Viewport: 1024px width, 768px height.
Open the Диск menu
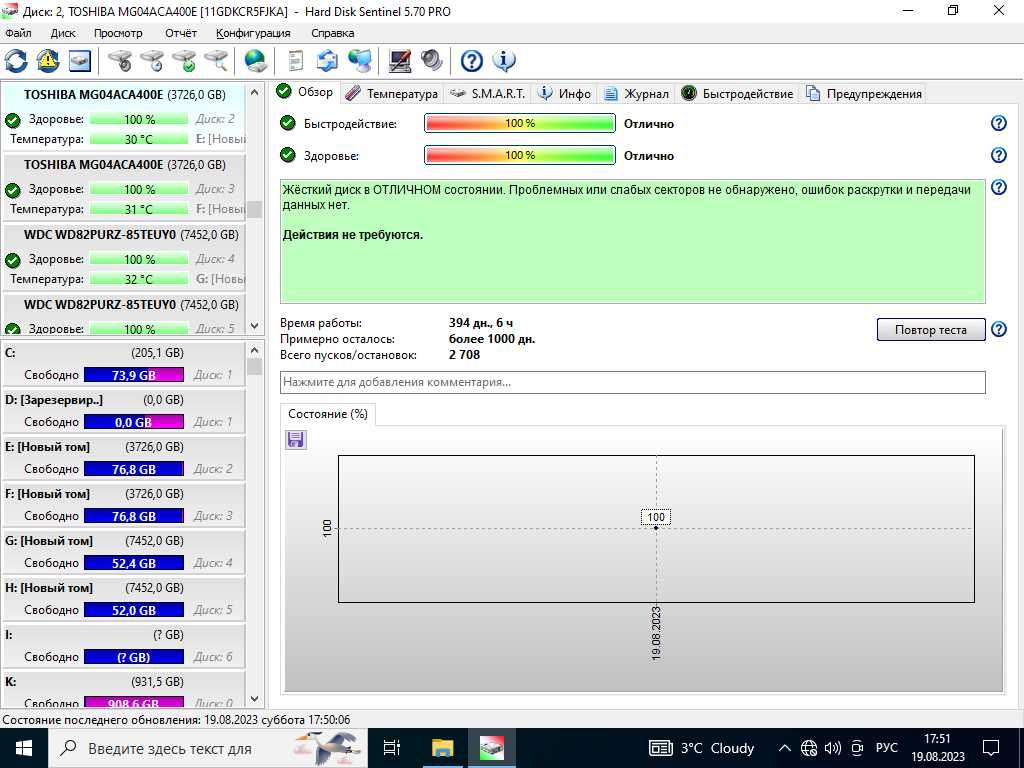63,33
